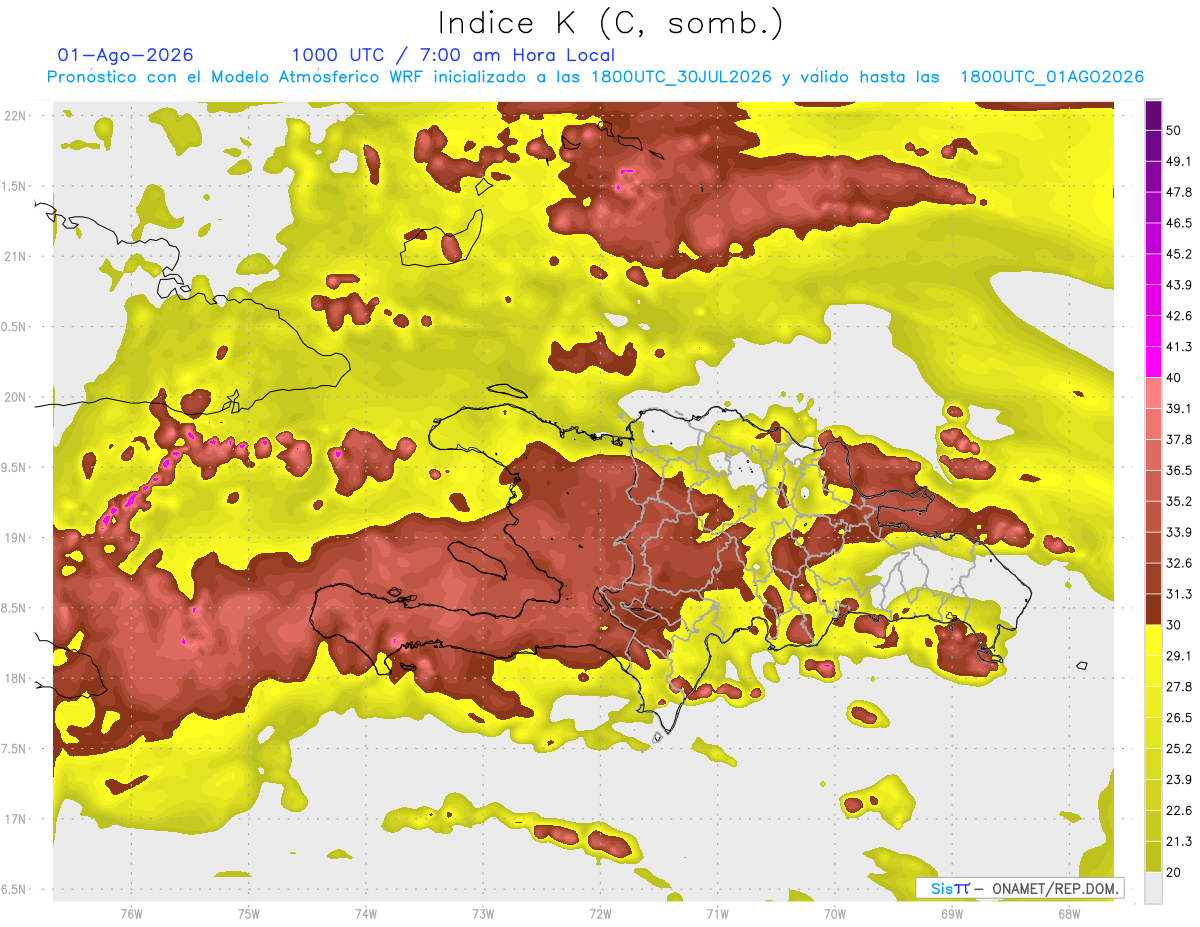Click the "39.1" color scale value
This screenshot has height=927, width=1200.
tap(1179, 408)
